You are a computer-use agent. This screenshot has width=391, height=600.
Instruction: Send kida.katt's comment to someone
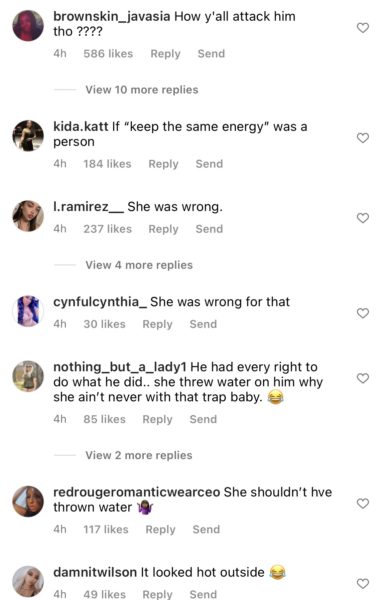tap(209, 164)
